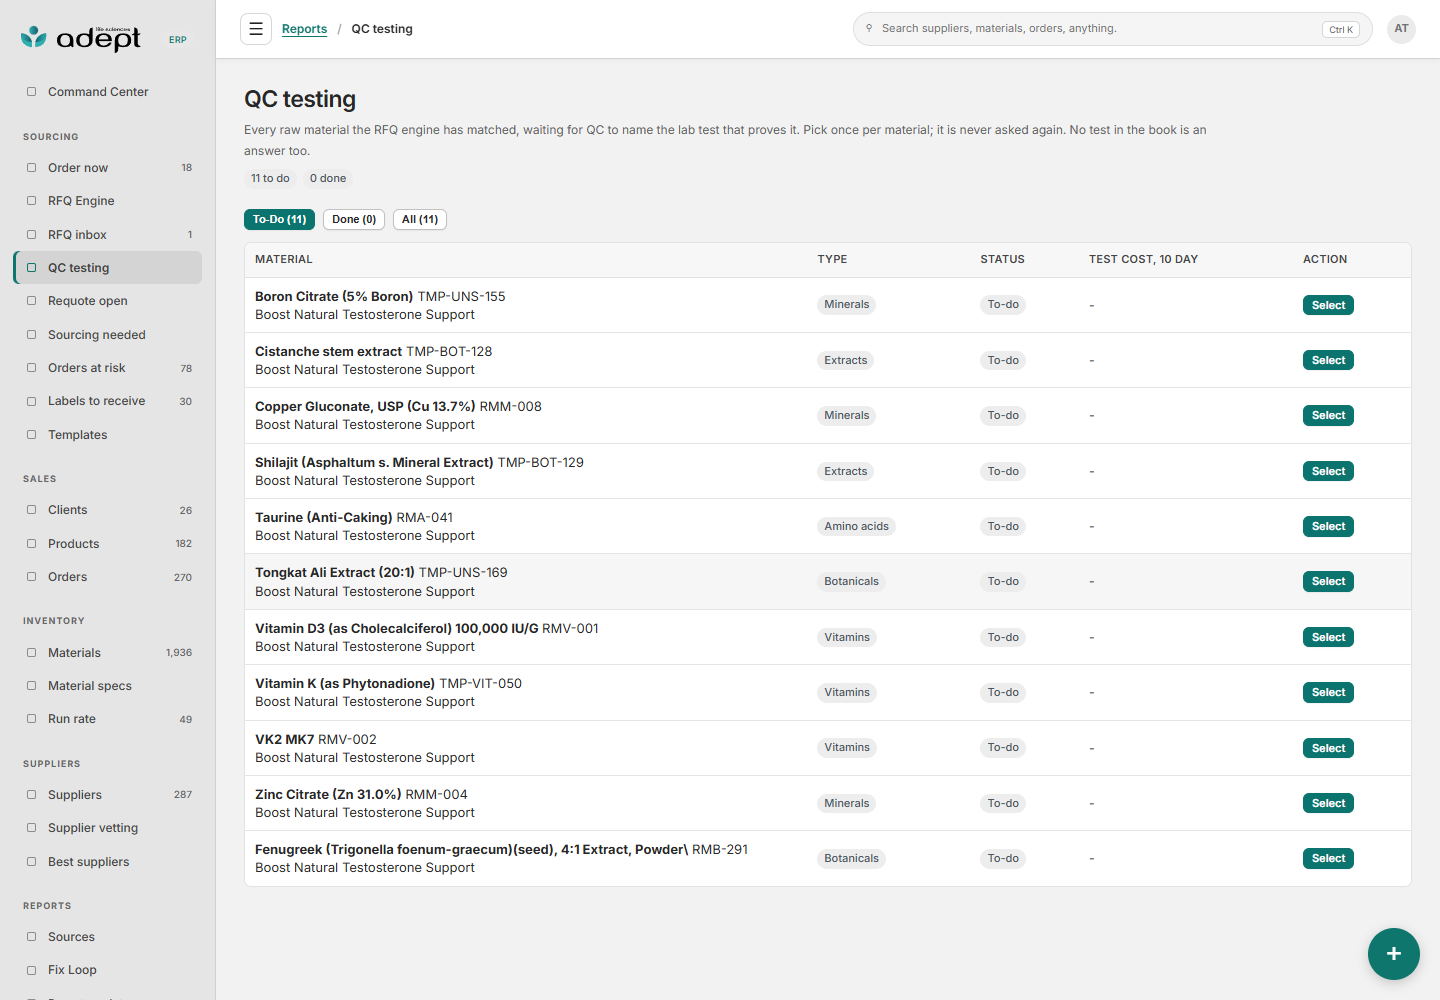Select a test for Shilajit extract

[1328, 471]
